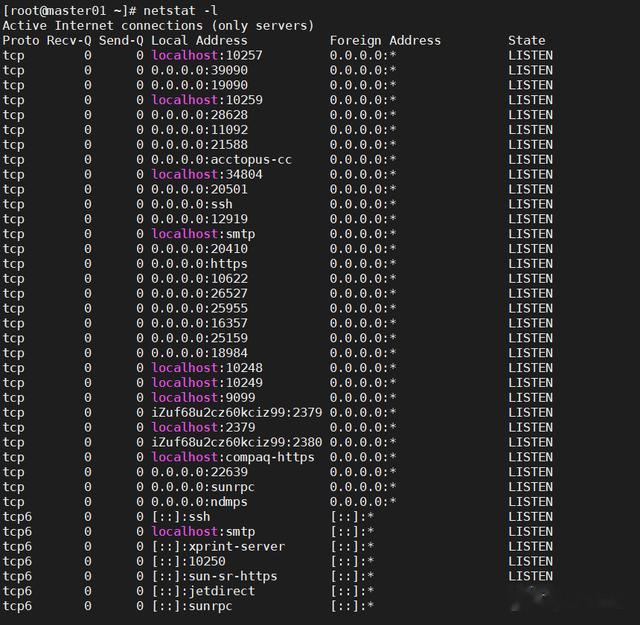Viewport: 640px width, 625px height.
Task: Select the '0.0.0.0:acctopus-cc' address
Action: click(x=222, y=160)
